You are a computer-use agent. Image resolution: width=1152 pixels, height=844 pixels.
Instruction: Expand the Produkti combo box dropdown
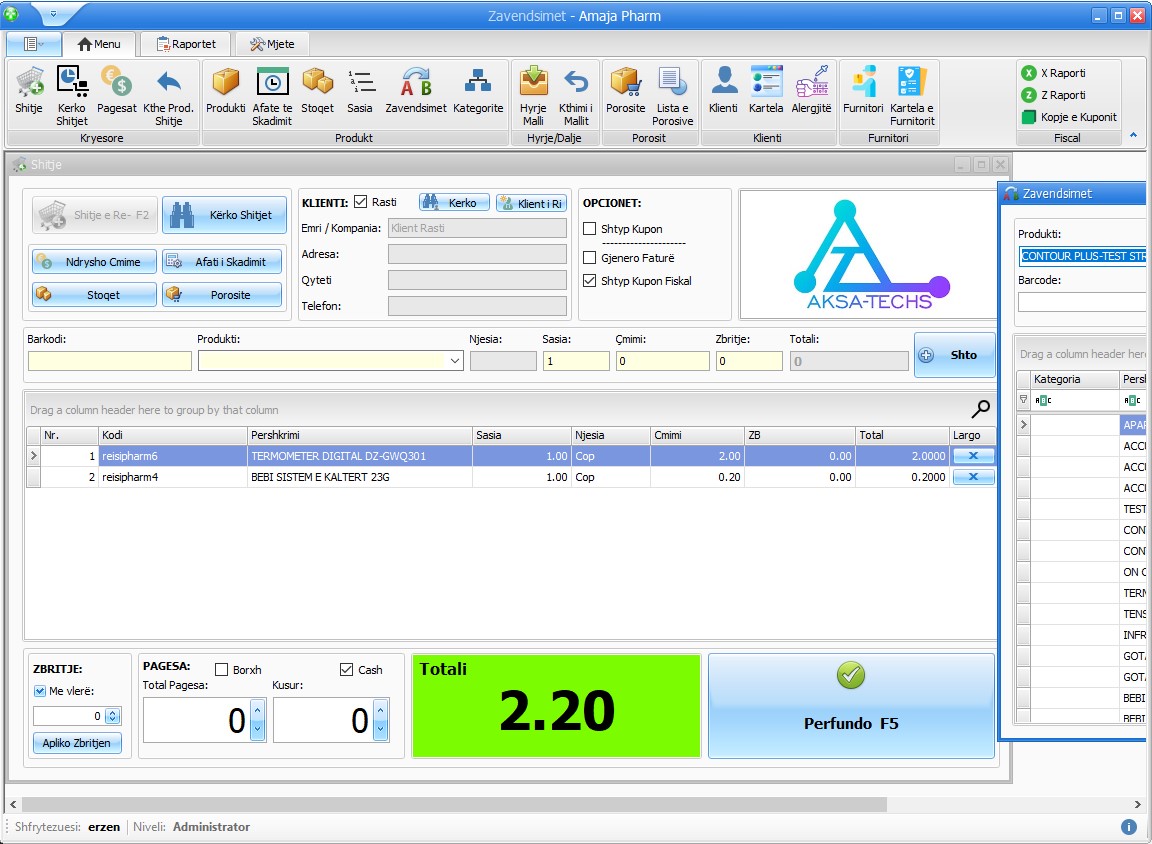[455, 361]
